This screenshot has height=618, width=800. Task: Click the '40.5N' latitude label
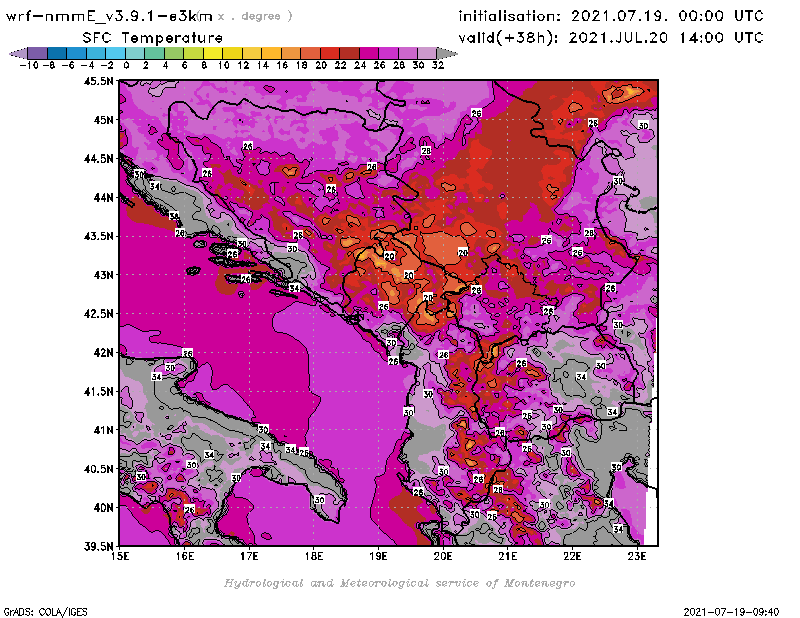tap(98, 469)
